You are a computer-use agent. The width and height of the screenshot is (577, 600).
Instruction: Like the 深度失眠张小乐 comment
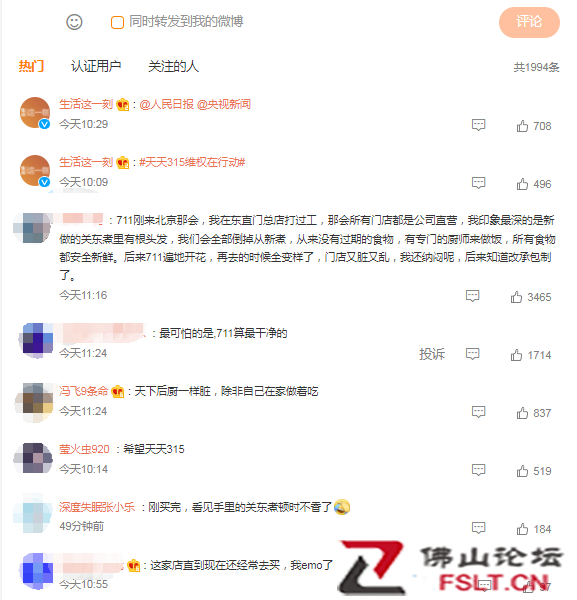click(x=522, y=529)
